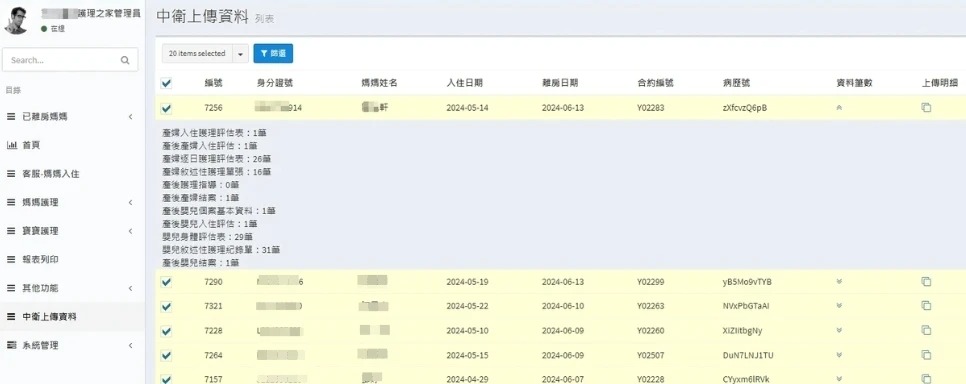Uncheck the row 7264 checkbox

click(x=166, y=355)
